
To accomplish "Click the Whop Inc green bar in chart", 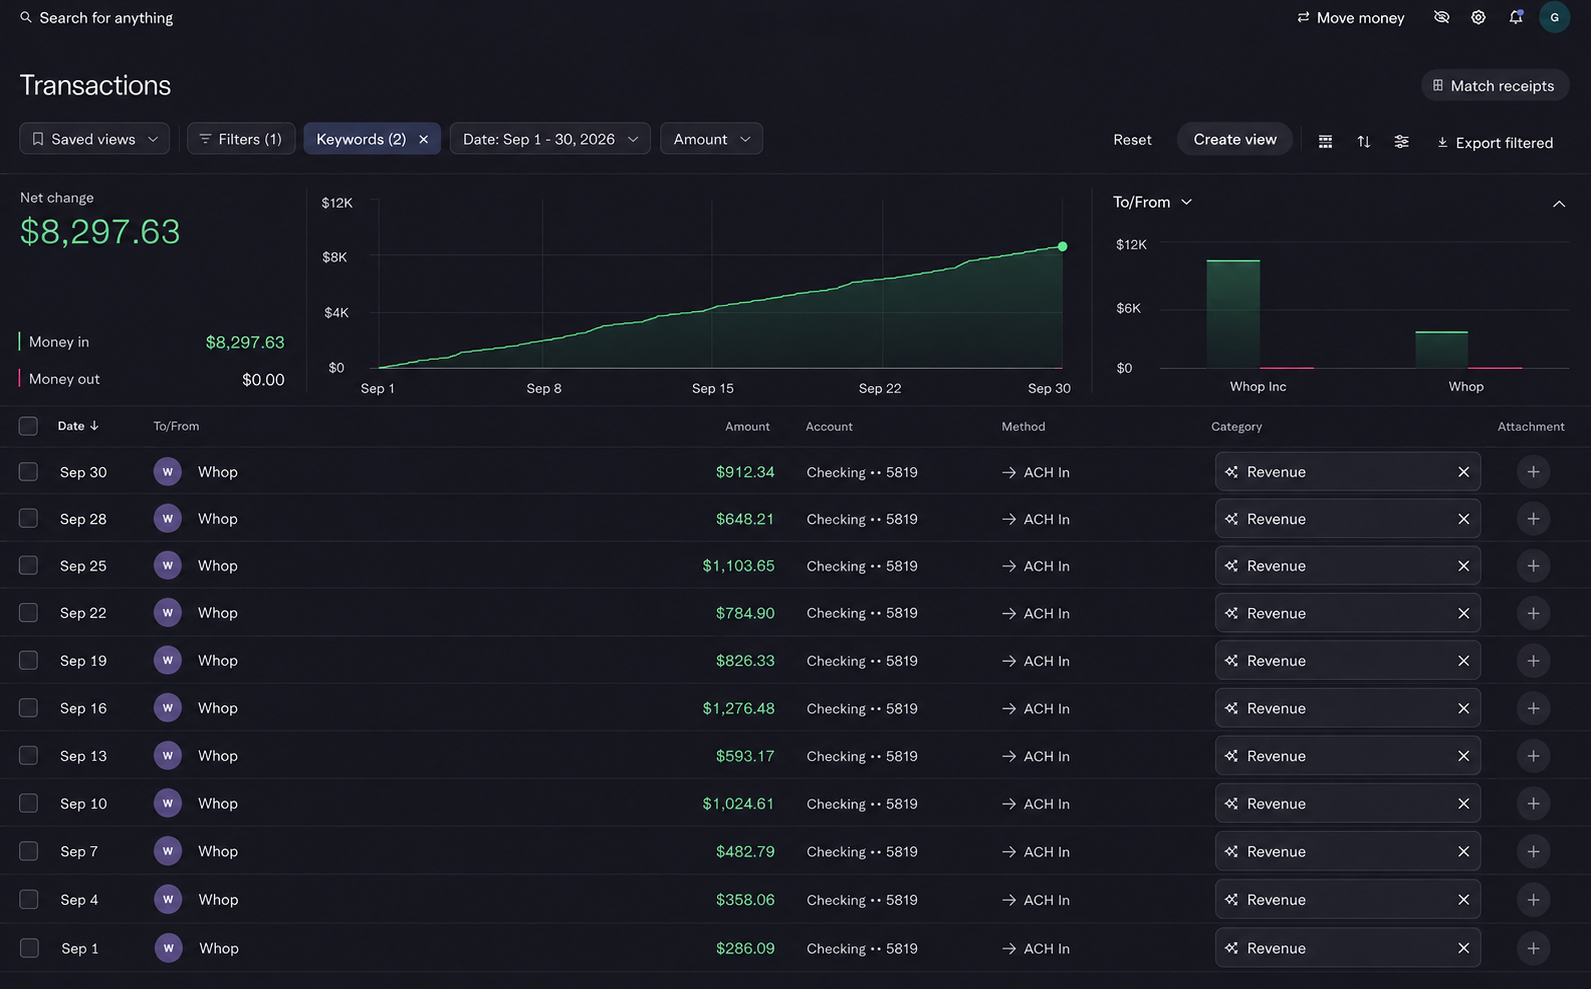I will (x=1233, y=314).
